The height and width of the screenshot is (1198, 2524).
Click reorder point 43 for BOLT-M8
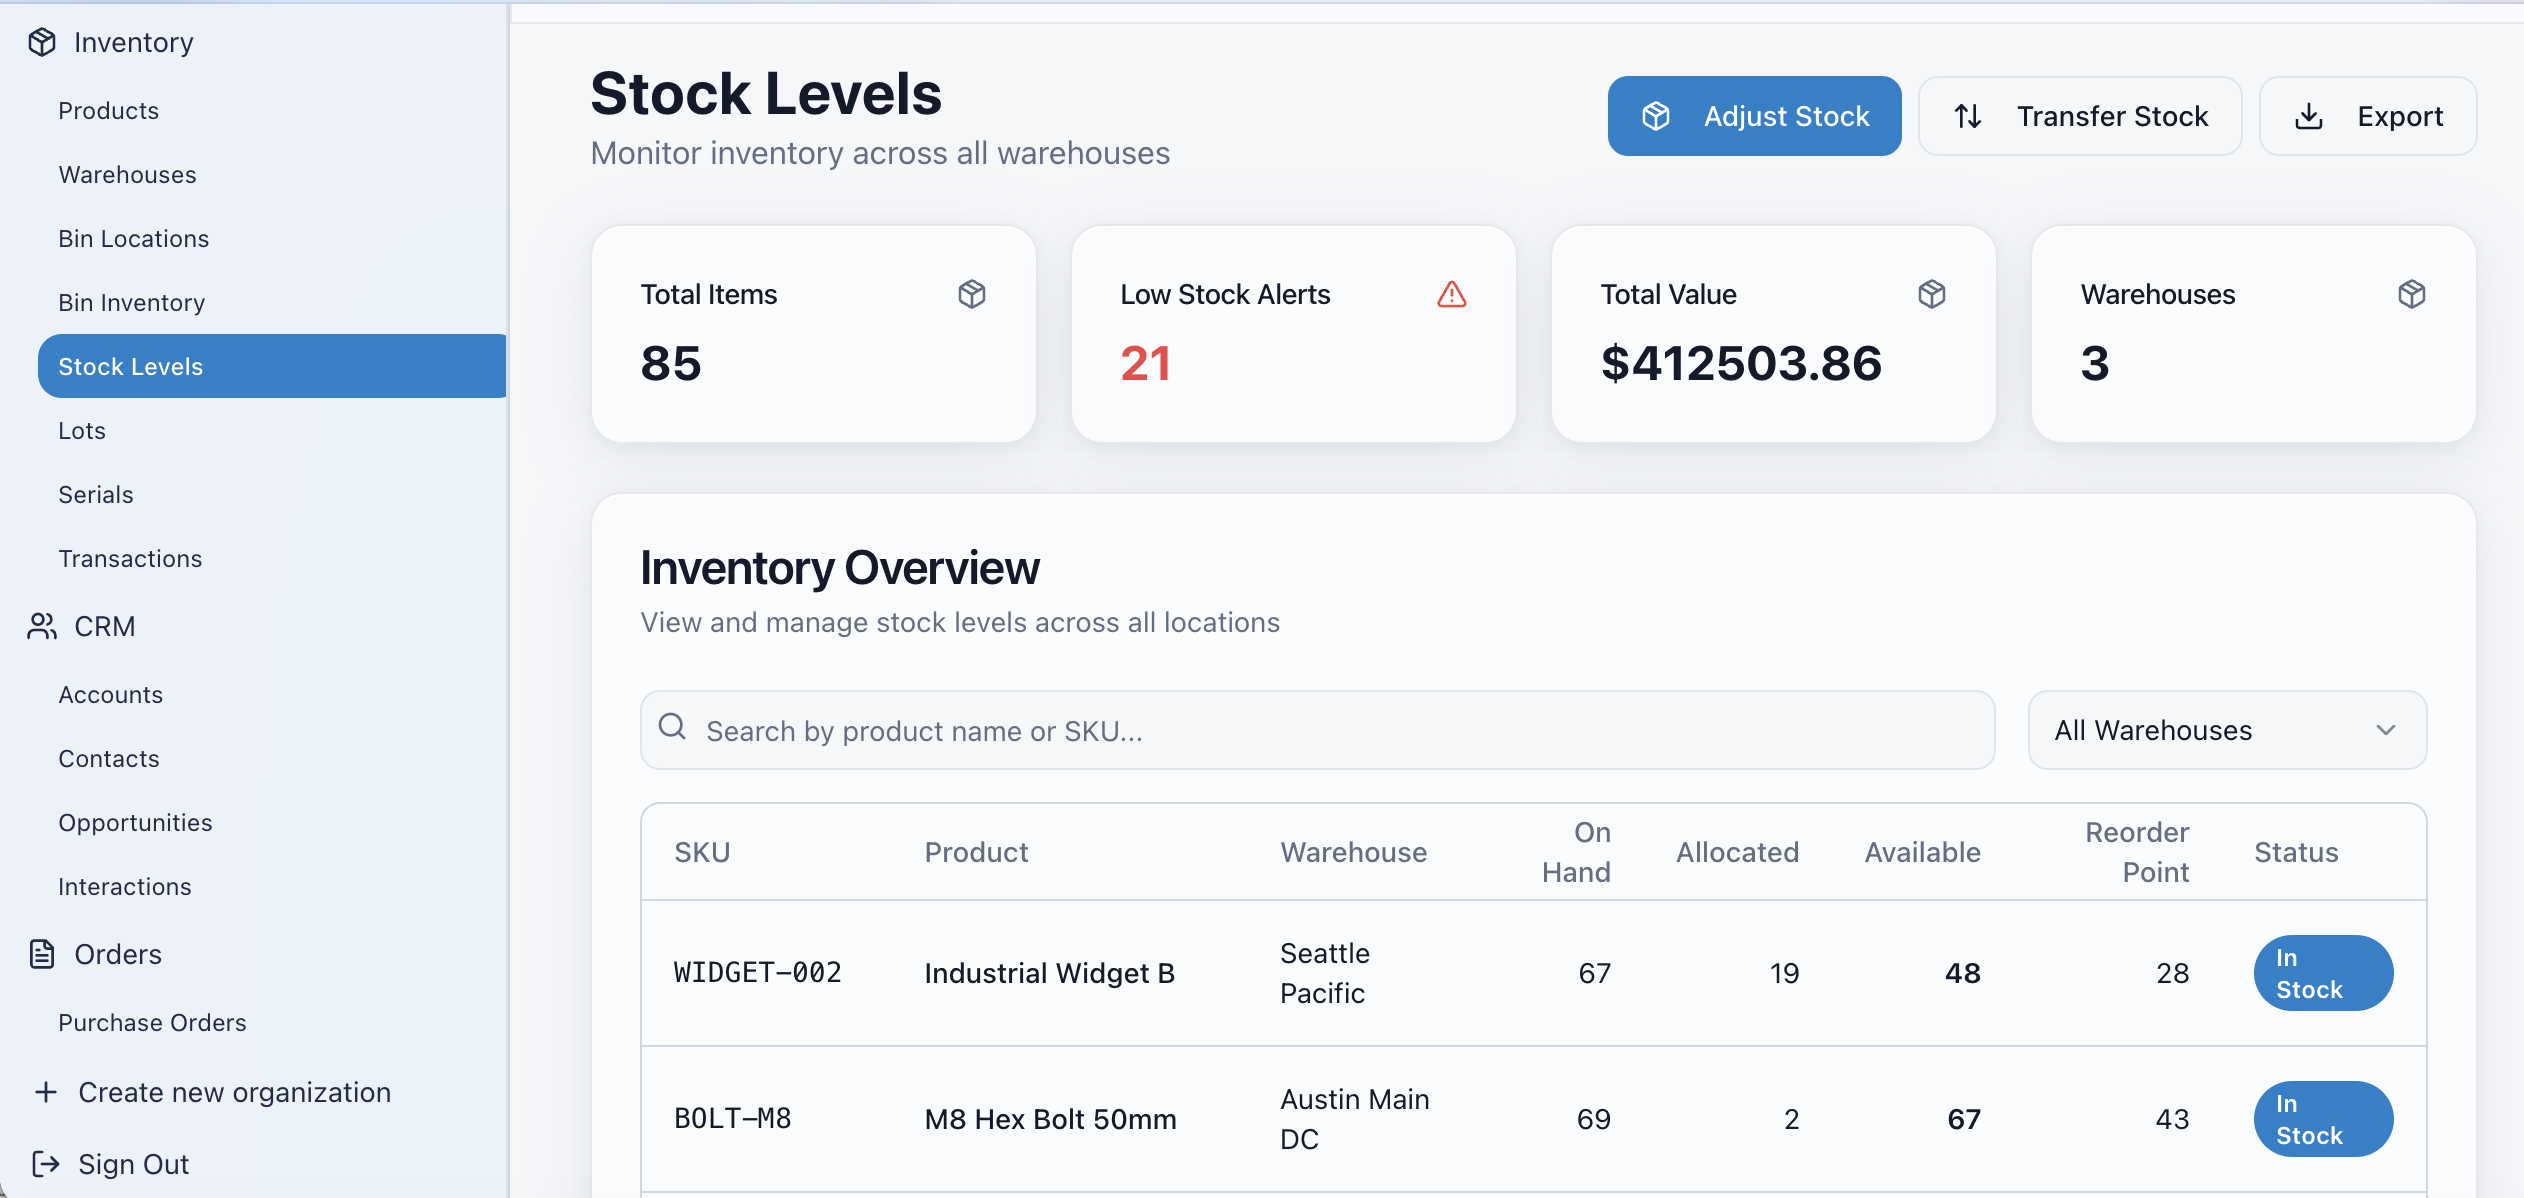click(2172, 1119)
